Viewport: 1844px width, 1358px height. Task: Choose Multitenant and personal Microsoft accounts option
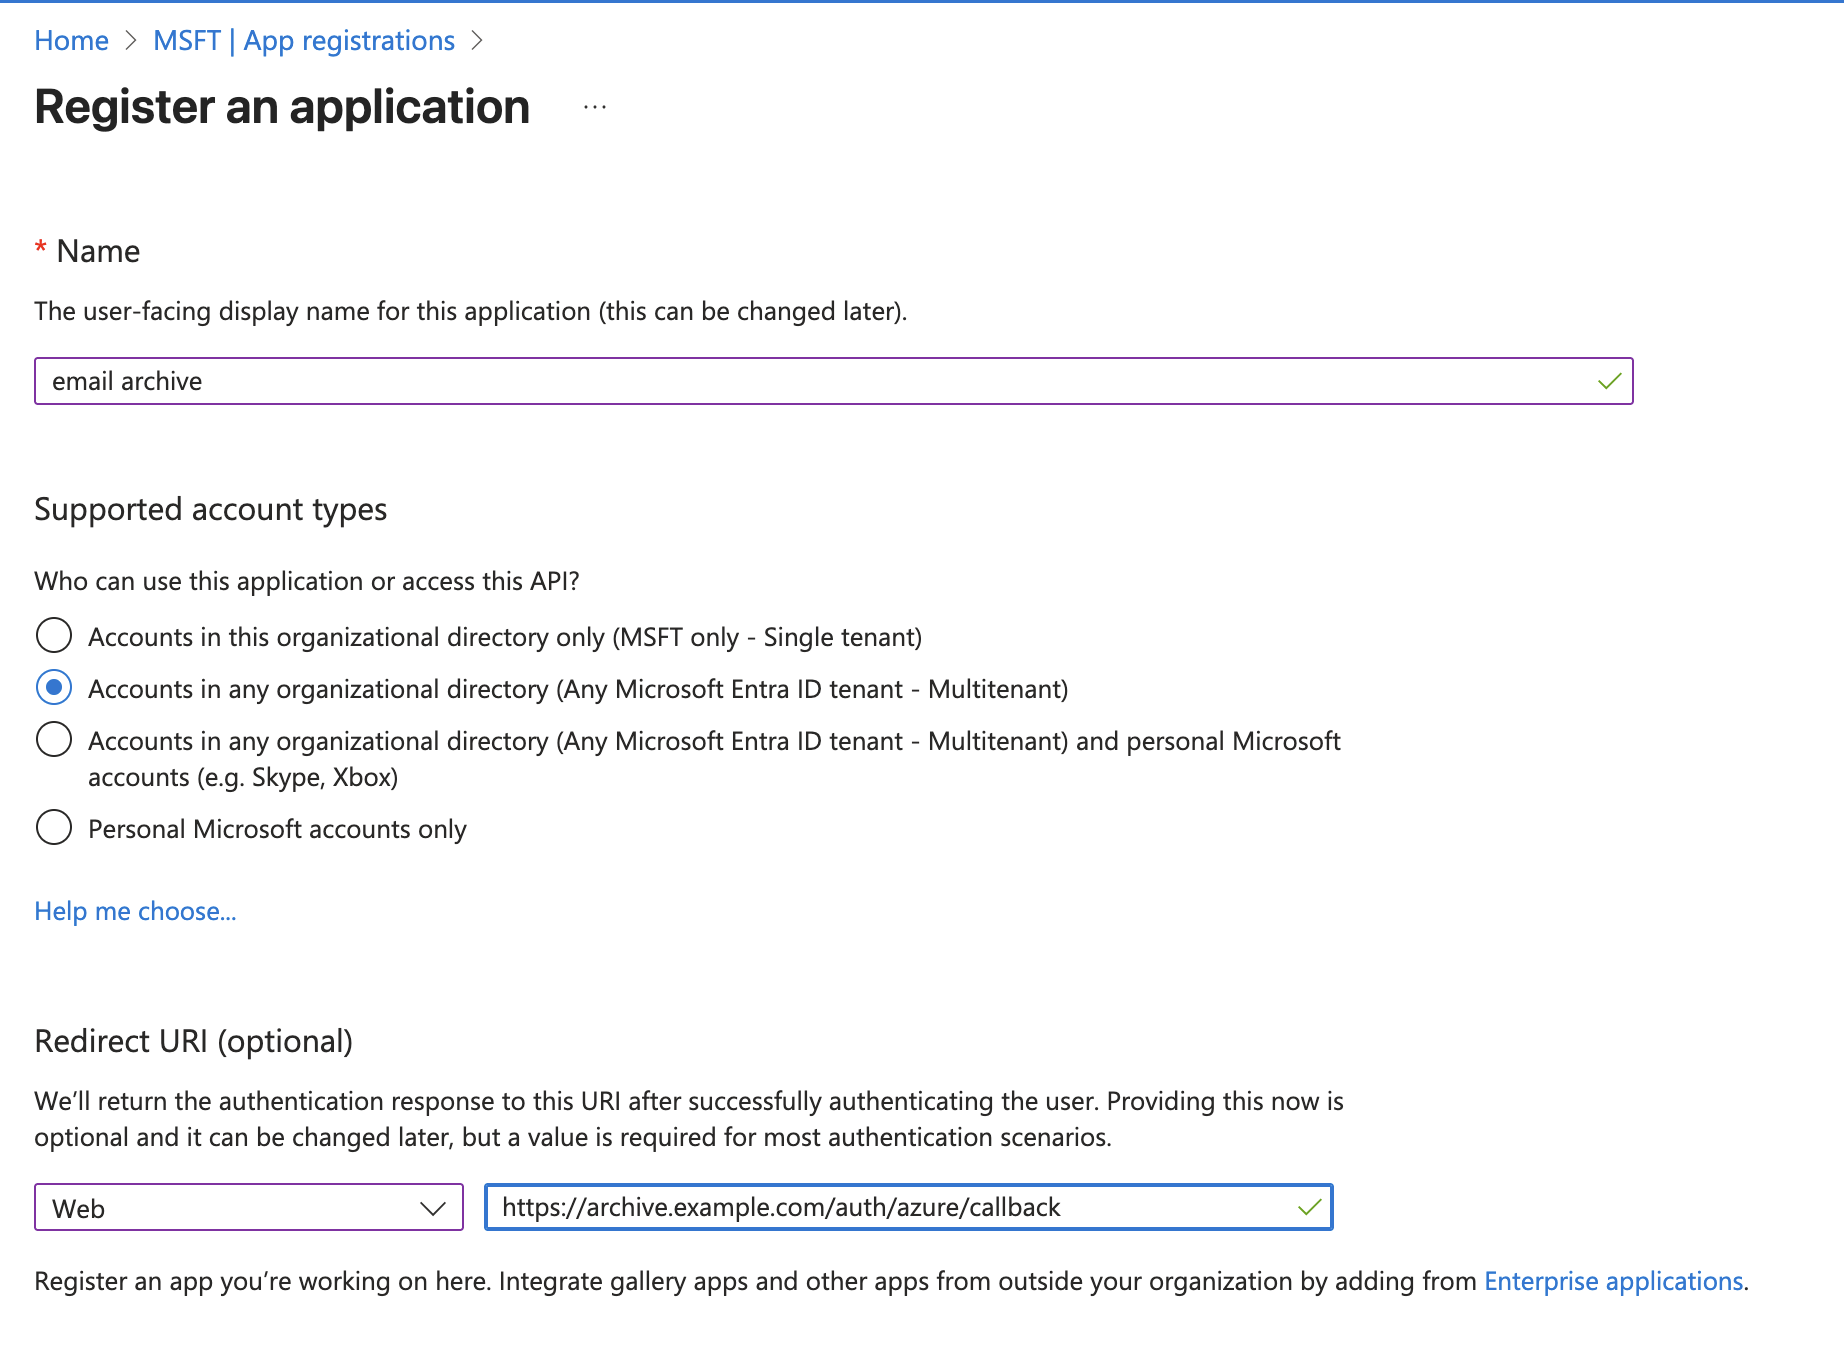coord(54,740)
